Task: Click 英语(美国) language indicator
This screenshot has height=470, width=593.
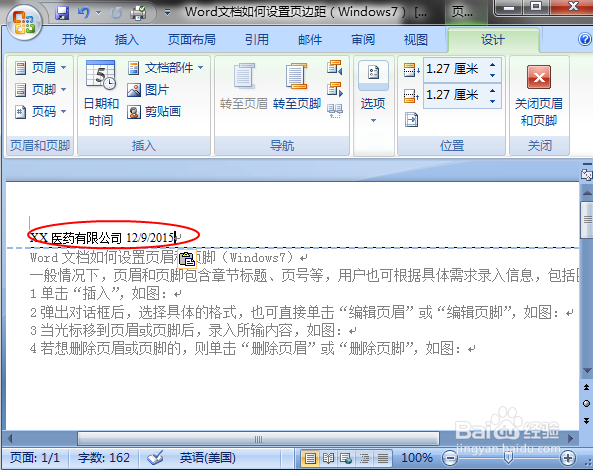Action: coord(208,458)
